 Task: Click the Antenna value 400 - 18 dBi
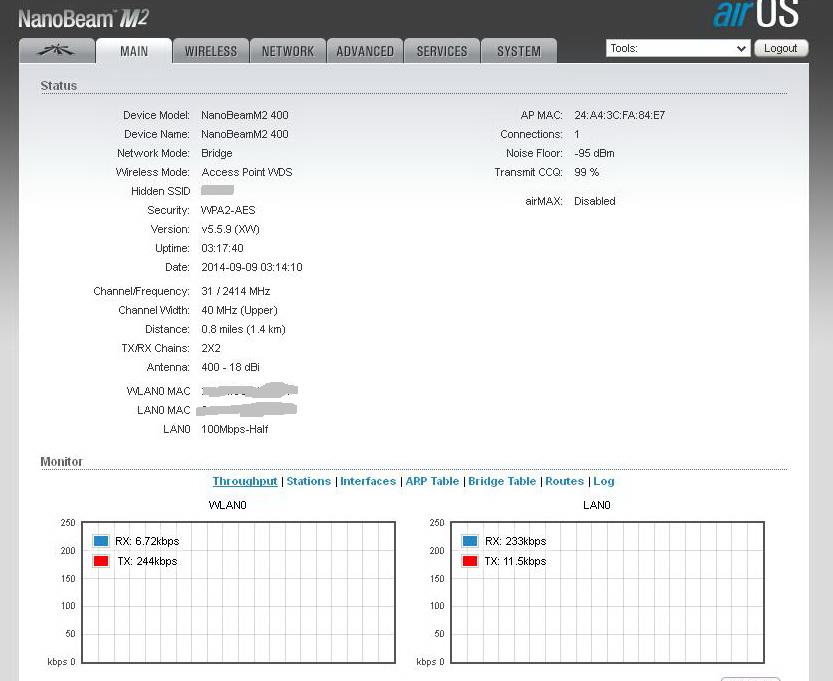tap(231, 368)
